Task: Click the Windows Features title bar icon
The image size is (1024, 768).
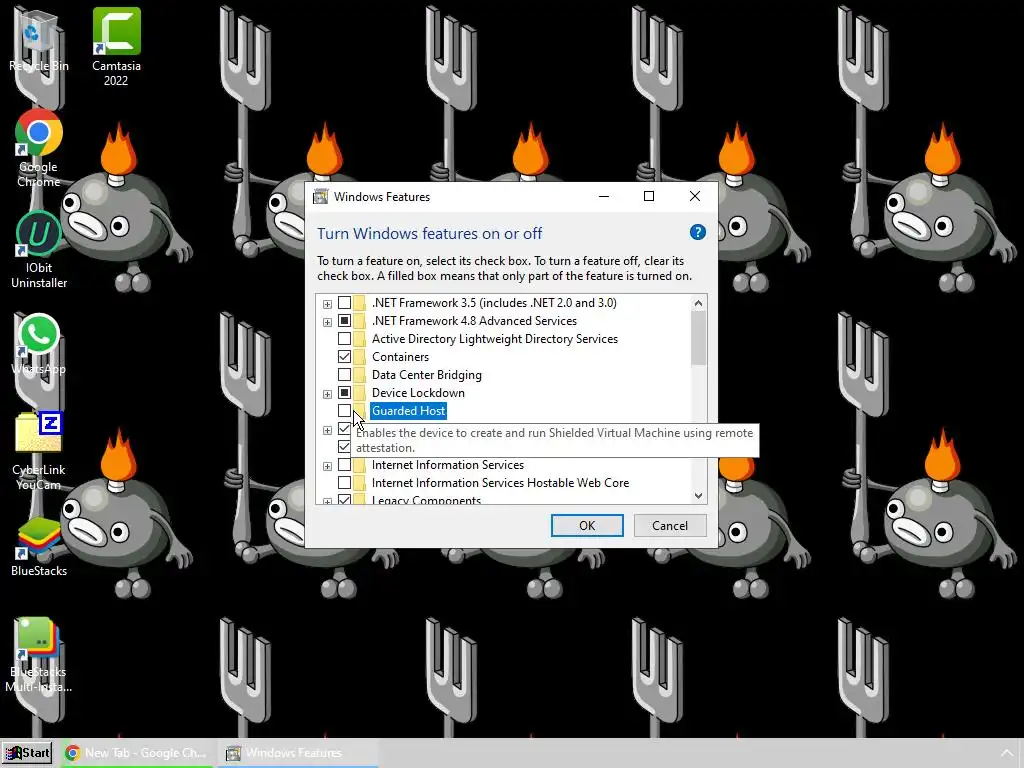Action: pos(321,197)
